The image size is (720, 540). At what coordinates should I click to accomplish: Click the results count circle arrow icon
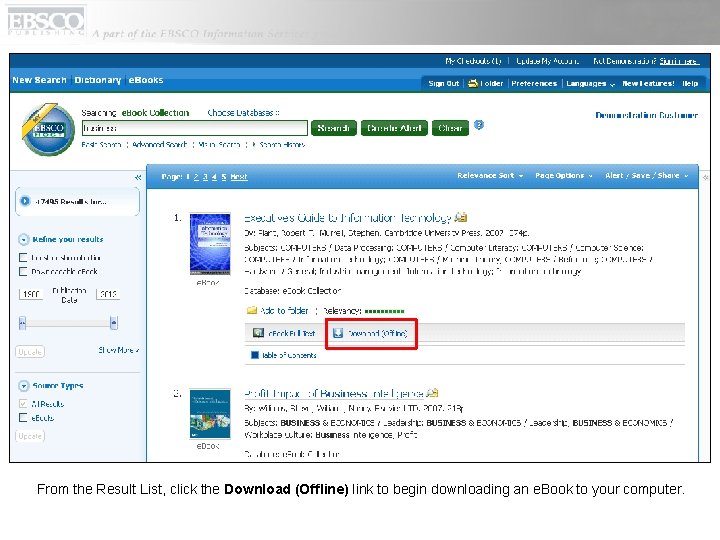pos(25,201)
